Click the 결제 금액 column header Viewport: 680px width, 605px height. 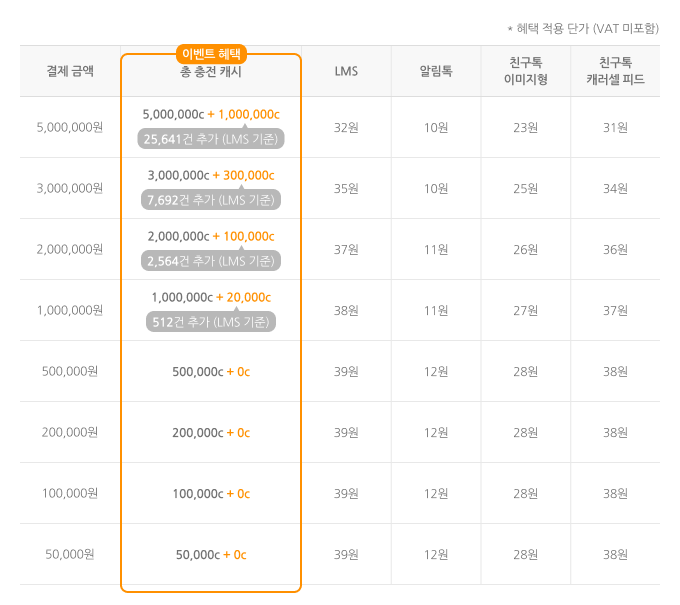[70, 71]
